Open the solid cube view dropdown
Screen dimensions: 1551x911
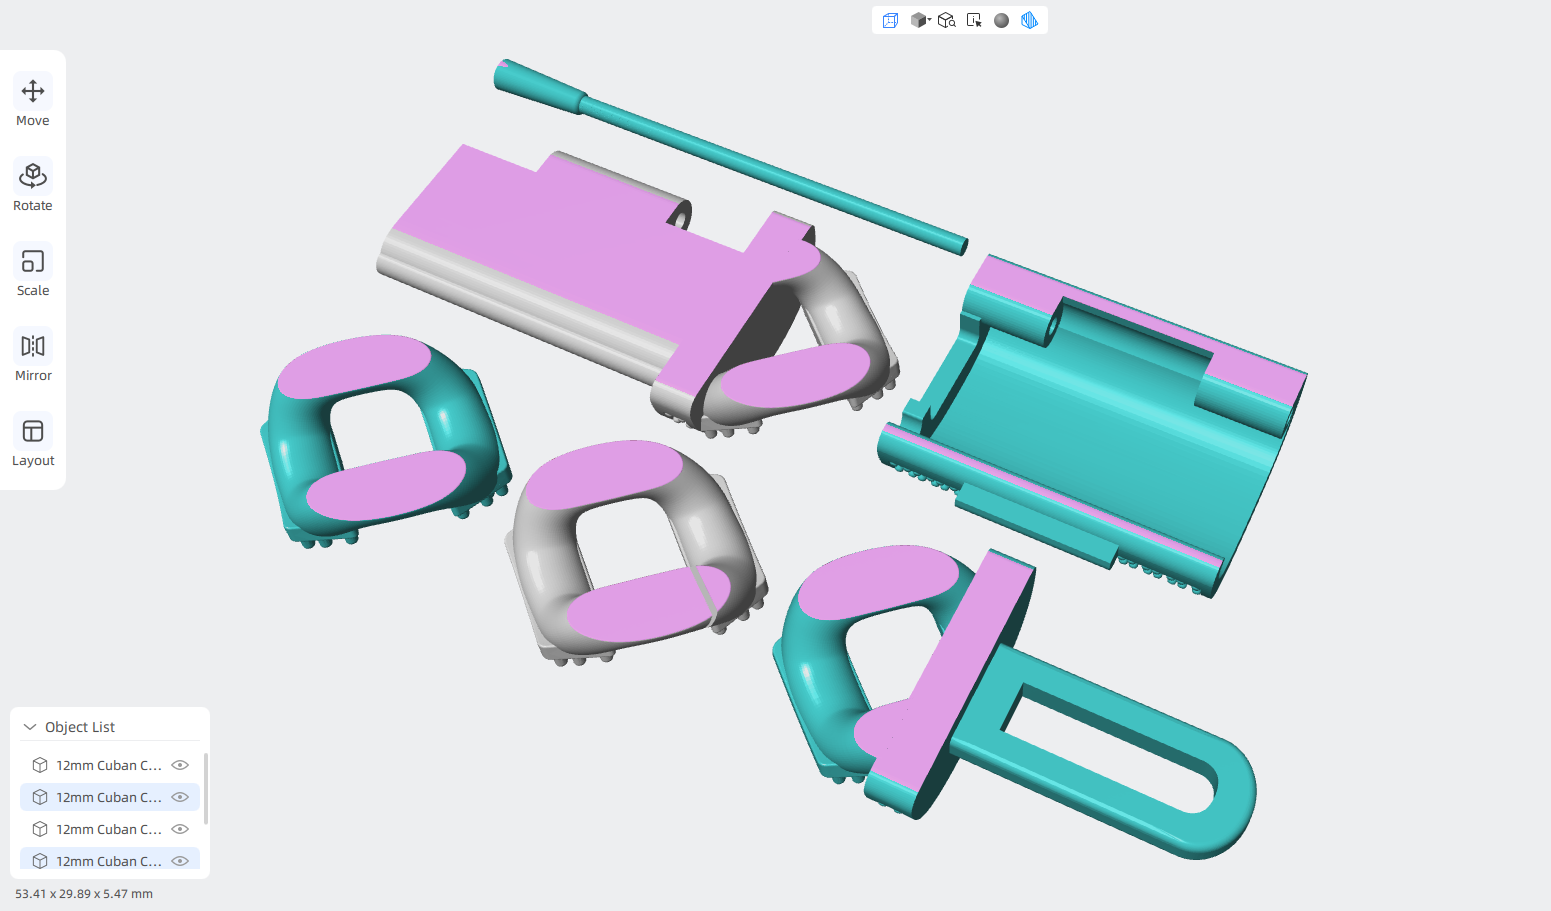tap(921, 20)
